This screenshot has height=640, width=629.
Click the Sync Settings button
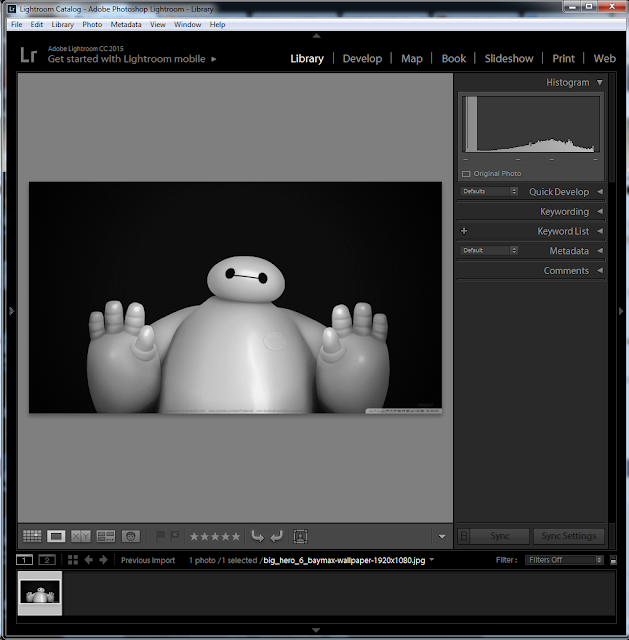tap(569, 536)
